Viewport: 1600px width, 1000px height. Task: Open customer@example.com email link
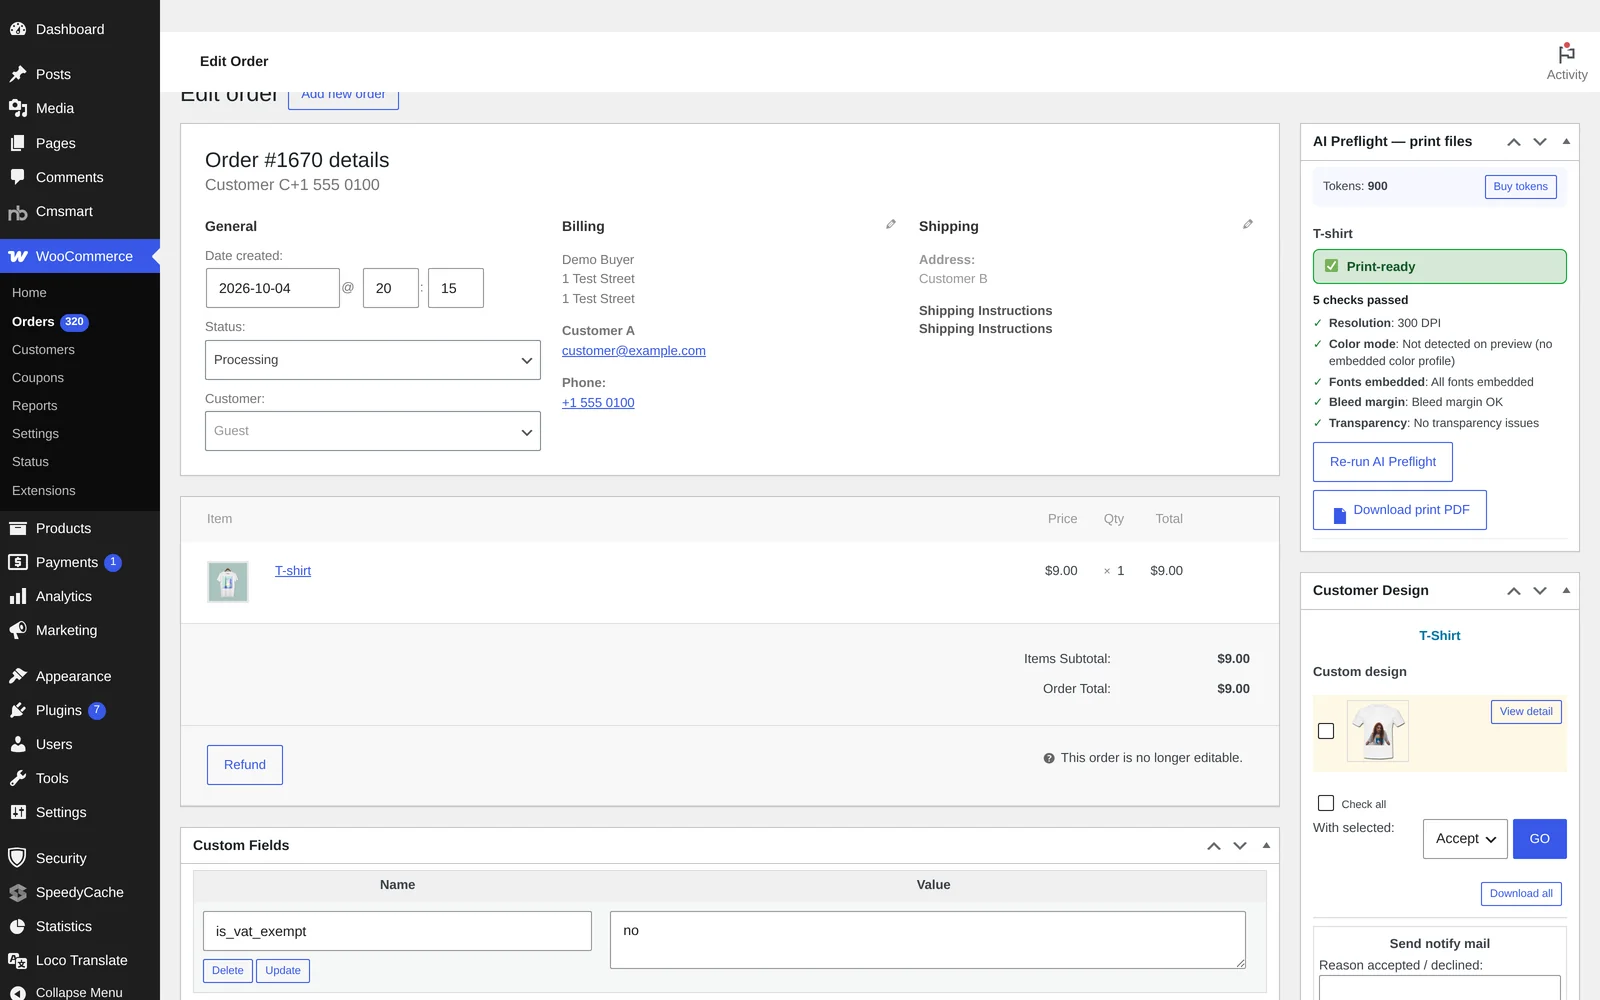click(634, 351)
